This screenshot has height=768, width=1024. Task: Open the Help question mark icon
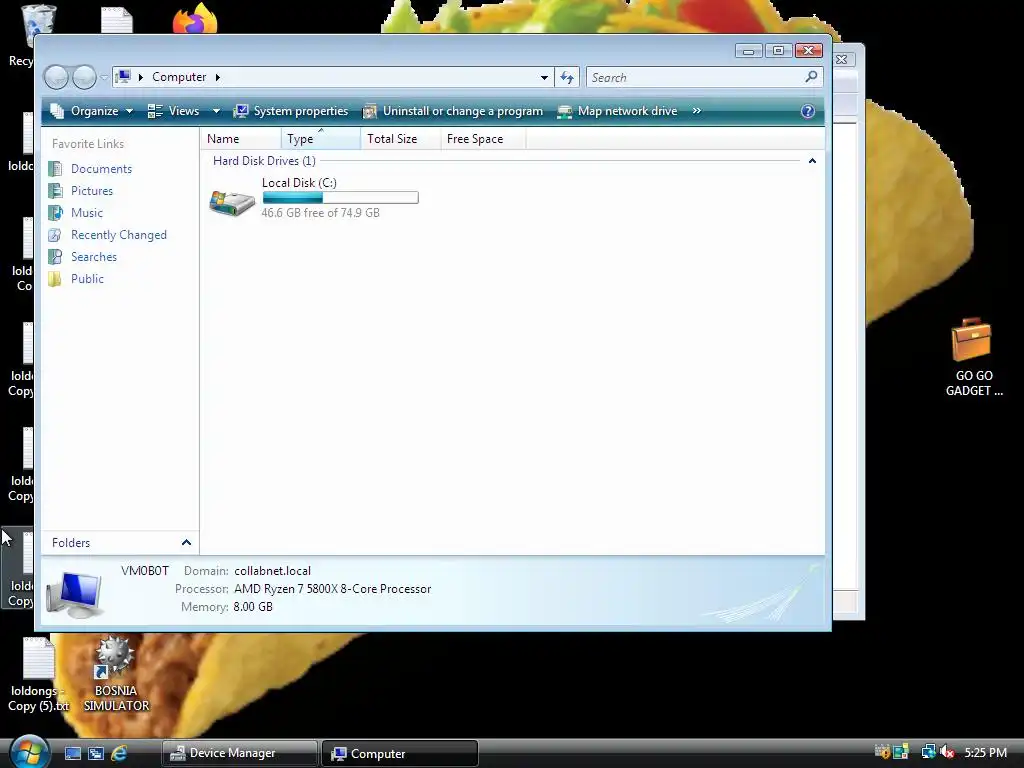pos(808,111)
